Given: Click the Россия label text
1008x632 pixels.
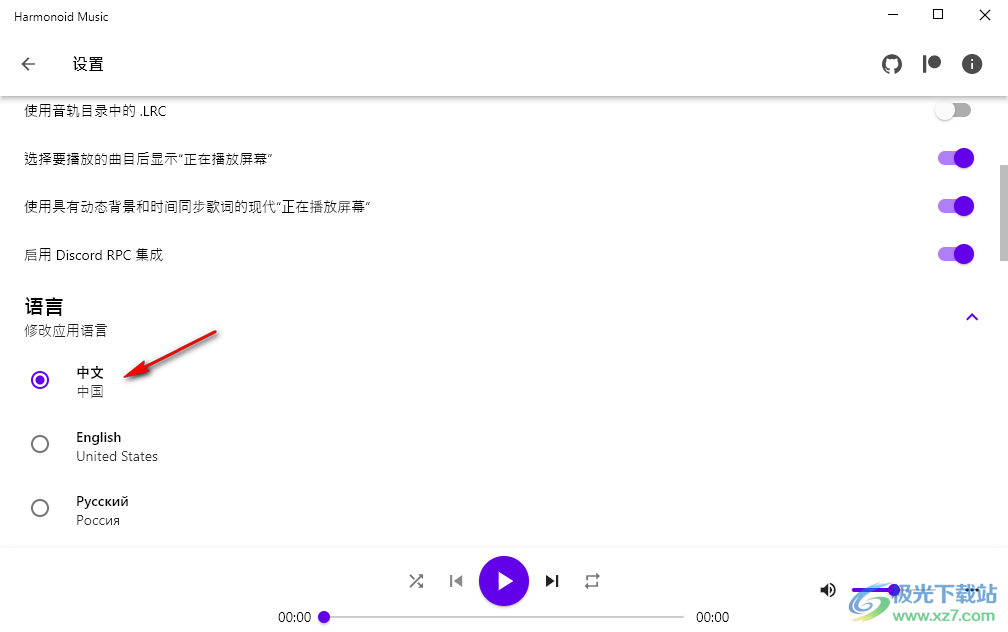Looking at the screenshot, I should 98,520.
